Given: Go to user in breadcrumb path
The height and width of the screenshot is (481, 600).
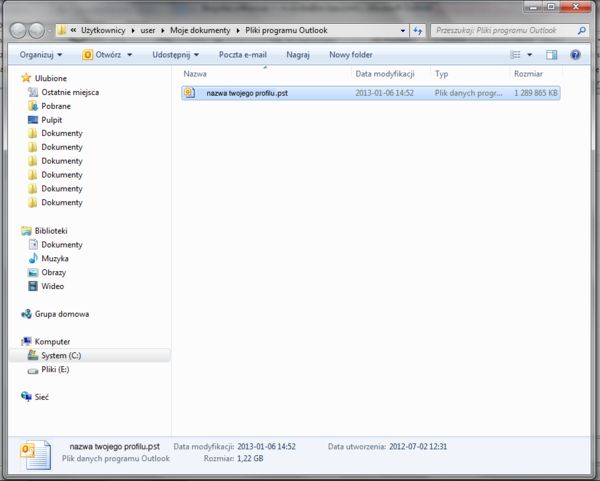Looking at the screenshot, I should coord(148,31).
